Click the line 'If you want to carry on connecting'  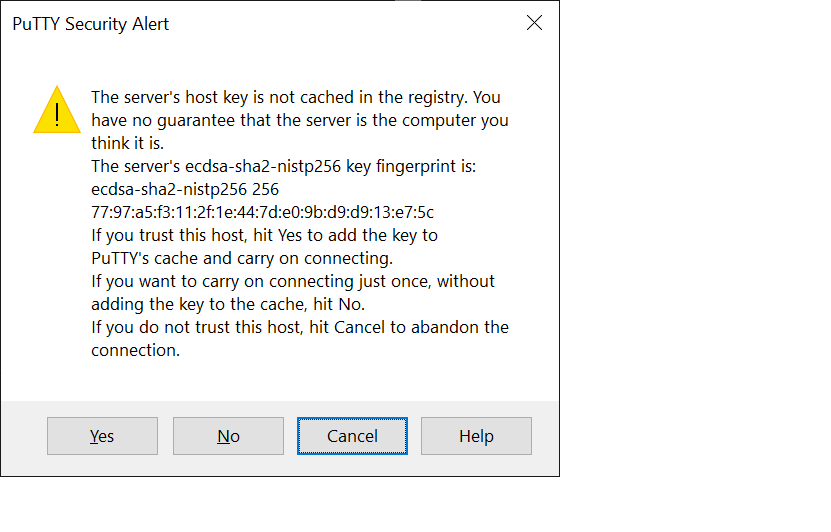(x=293, y=281)
